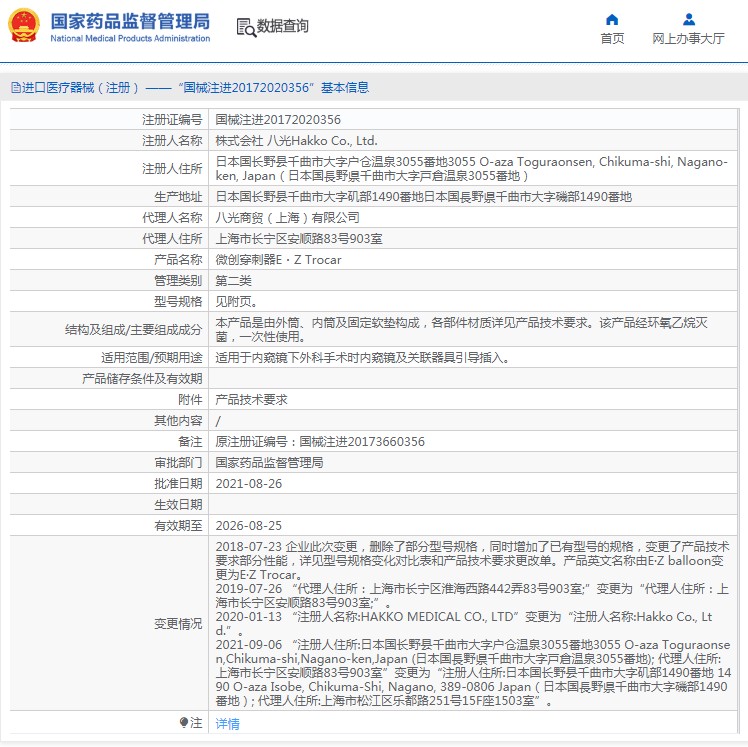Click 备注 label

coord(190,442)
